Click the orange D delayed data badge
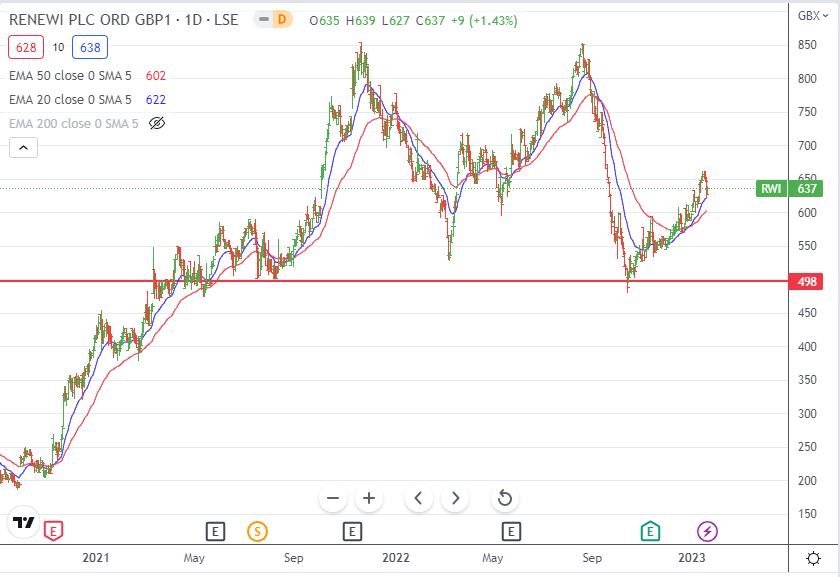This screenshot has height=577, width=840. pos(282,20)
